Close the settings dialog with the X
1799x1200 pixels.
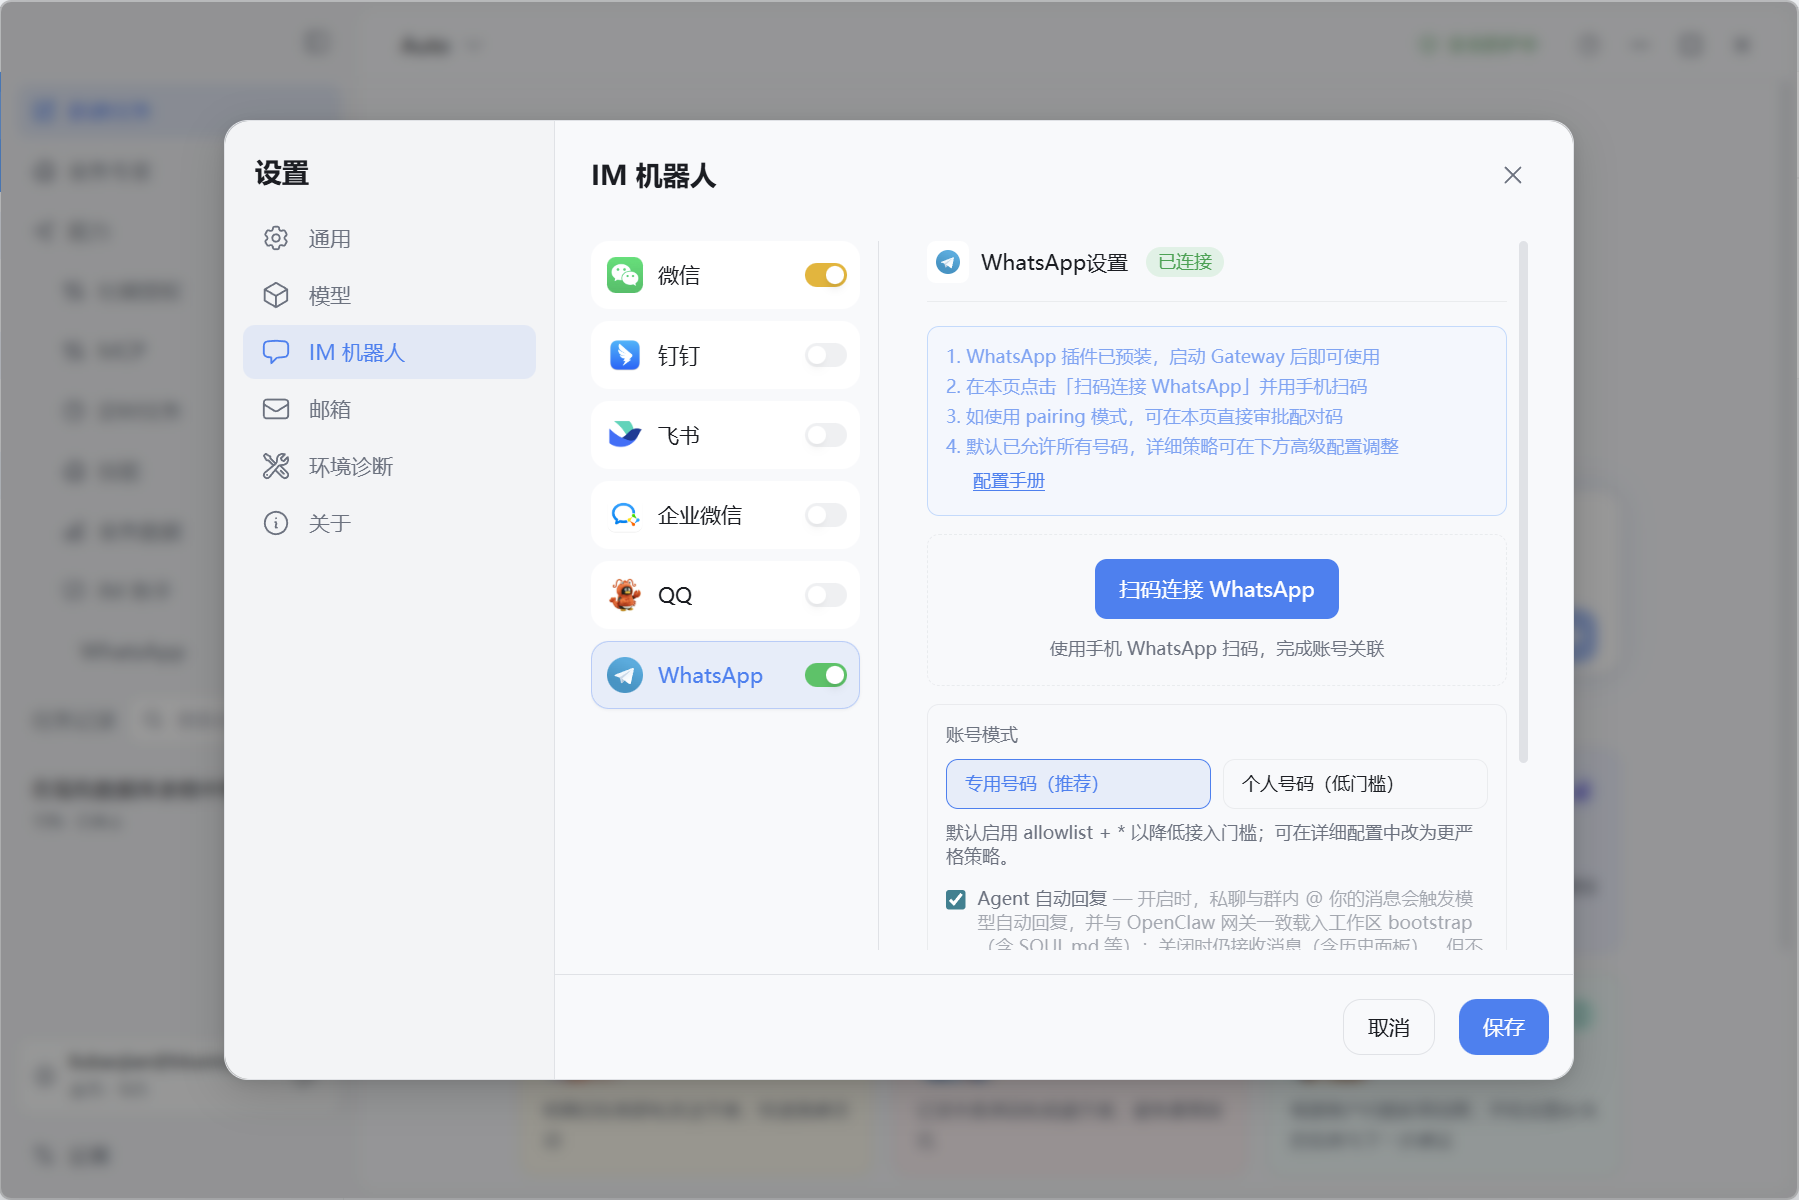pyautogui.click(x=1513, y=175)
